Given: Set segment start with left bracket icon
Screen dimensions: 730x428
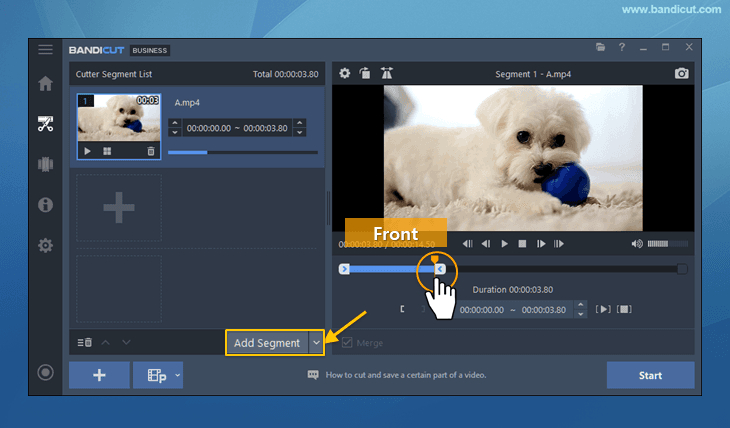Looking at the screenshot, I should tap(402, 309).
